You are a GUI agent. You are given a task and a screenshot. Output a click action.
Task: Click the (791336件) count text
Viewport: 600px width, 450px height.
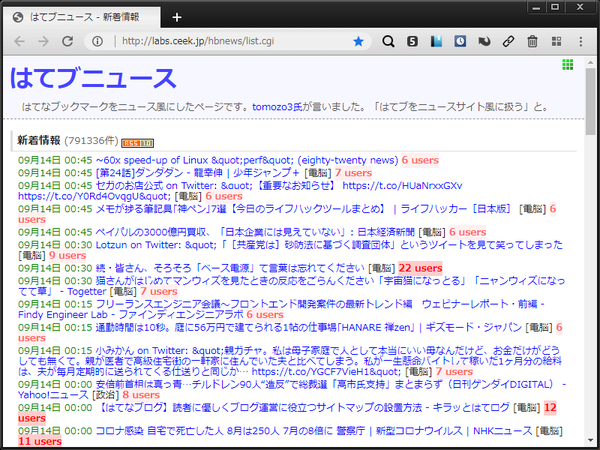pos(91,140)
